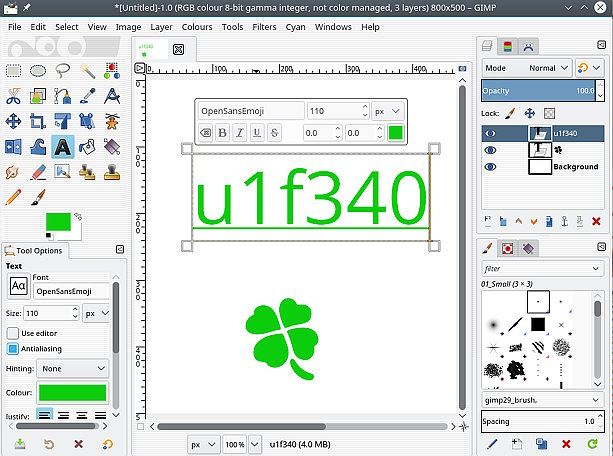The image size is (613, 456).
Task: Choose the Fuzzy Select magic wand tool
Action: tap(87, 71)
